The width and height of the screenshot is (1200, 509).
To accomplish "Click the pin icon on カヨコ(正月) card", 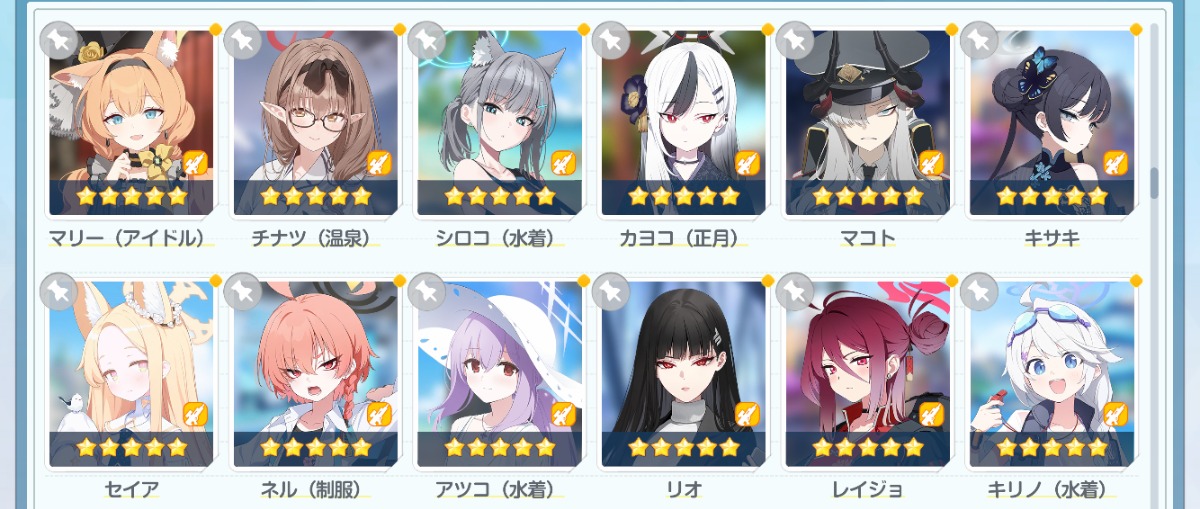I will point(611,40).
